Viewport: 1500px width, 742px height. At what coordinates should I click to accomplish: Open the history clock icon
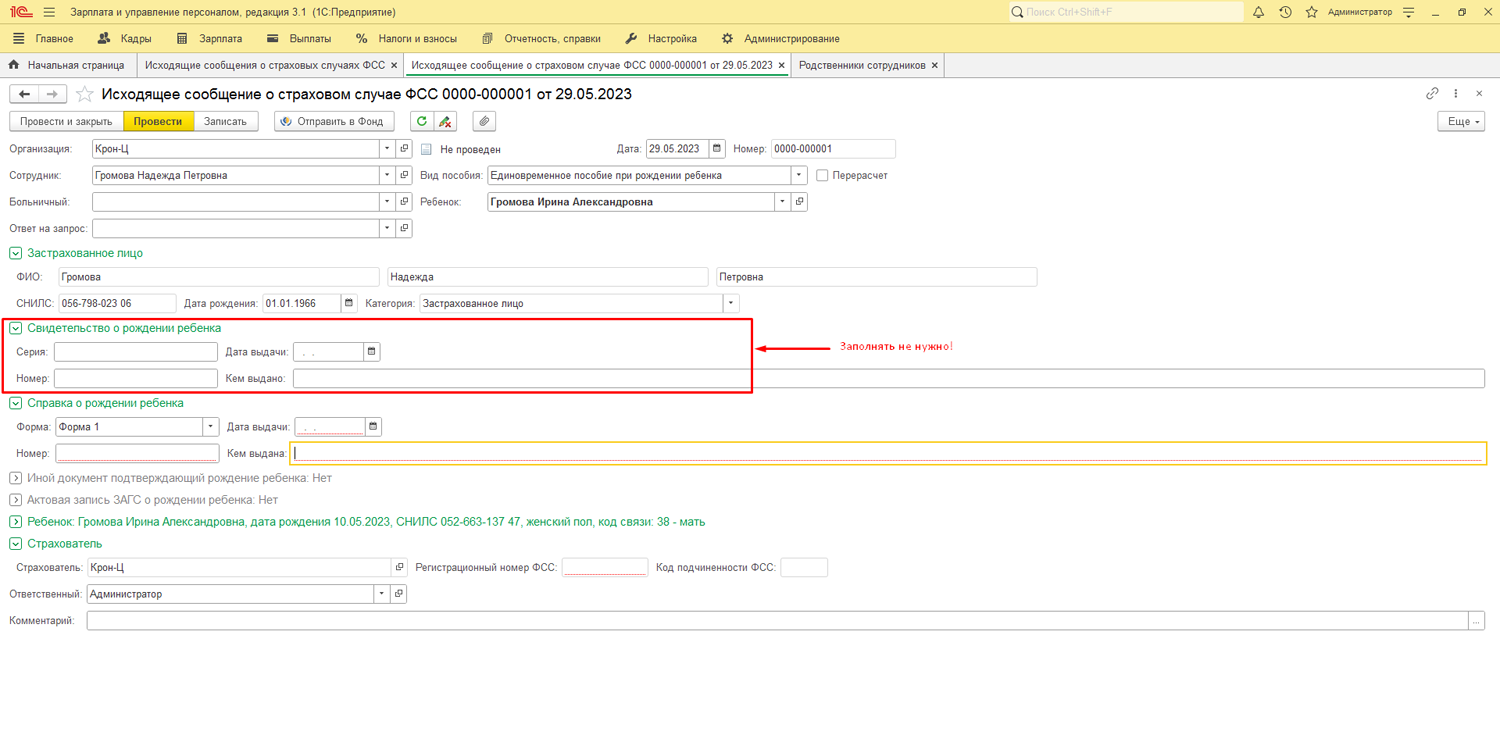click(1285, 12)
